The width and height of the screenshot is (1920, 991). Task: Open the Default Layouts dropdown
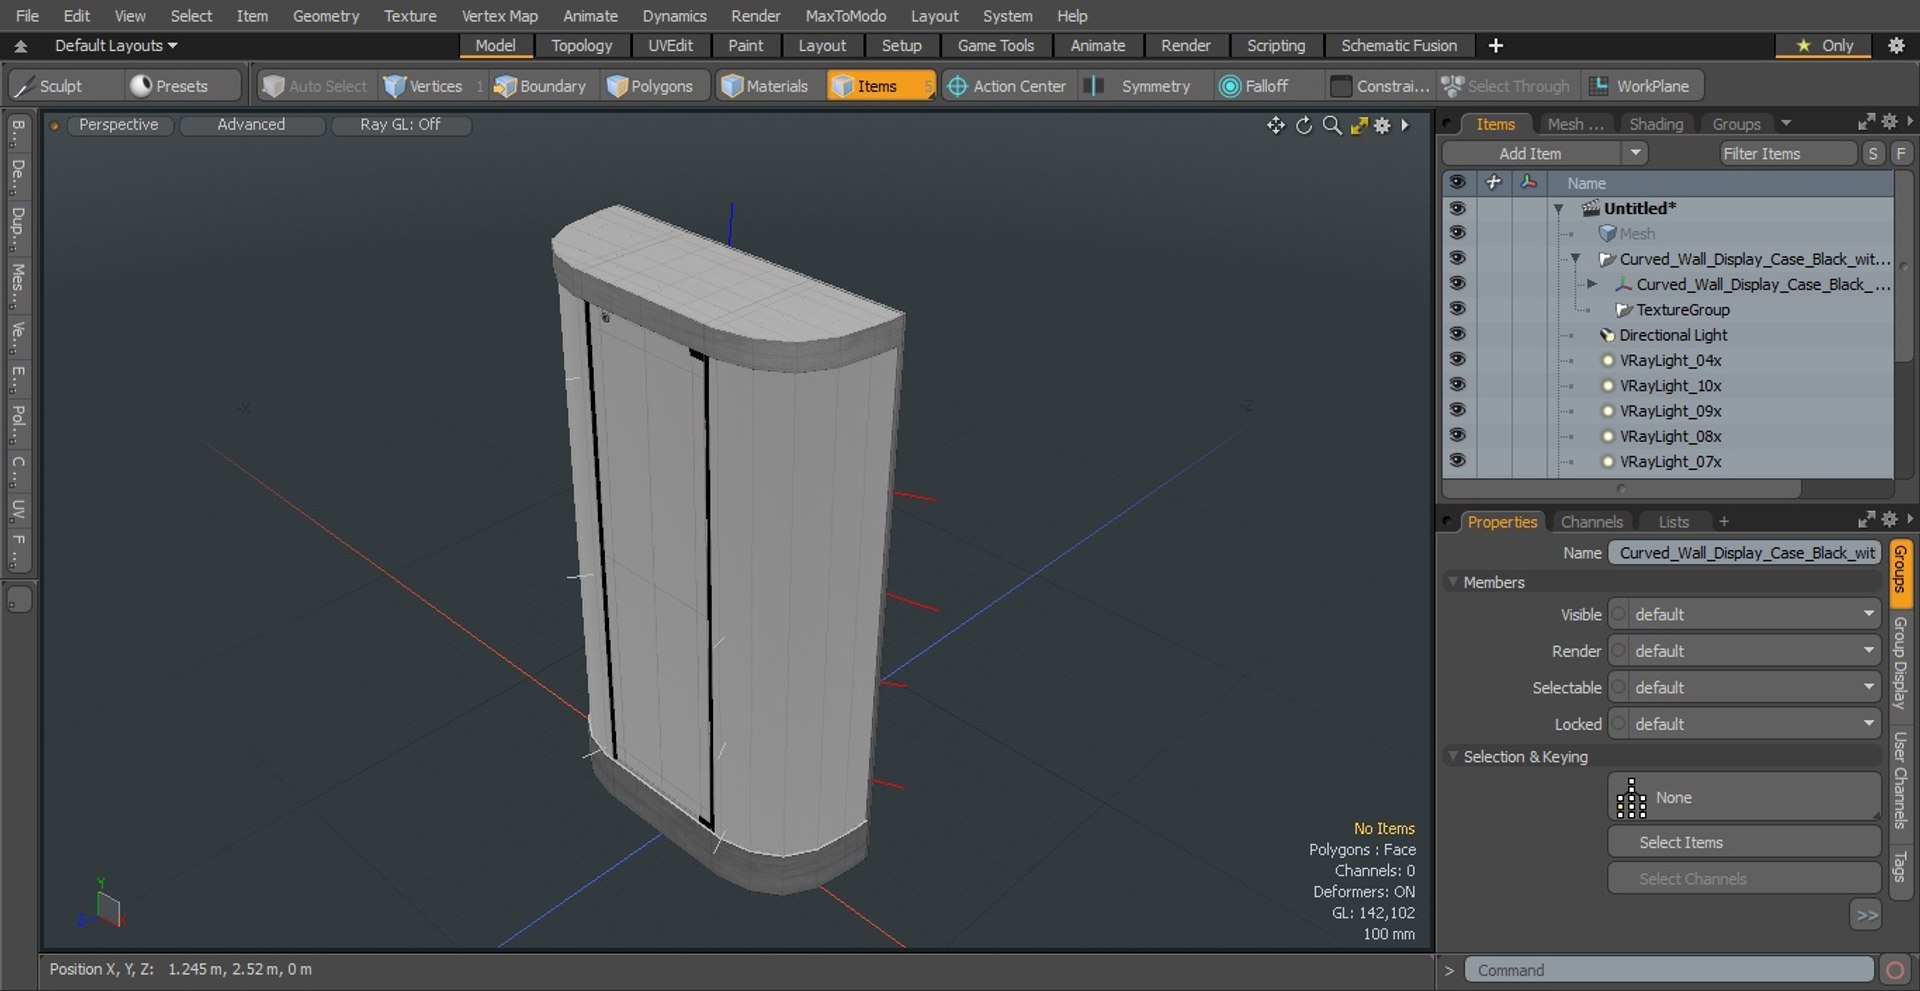(115, 46)
